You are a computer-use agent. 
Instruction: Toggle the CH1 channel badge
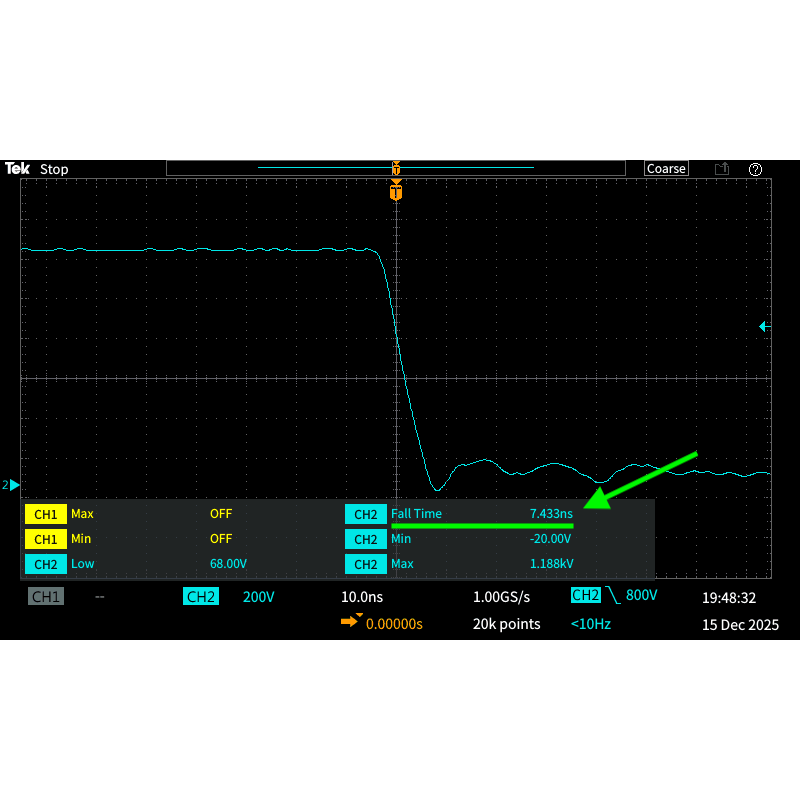click(x=46, y=597)
